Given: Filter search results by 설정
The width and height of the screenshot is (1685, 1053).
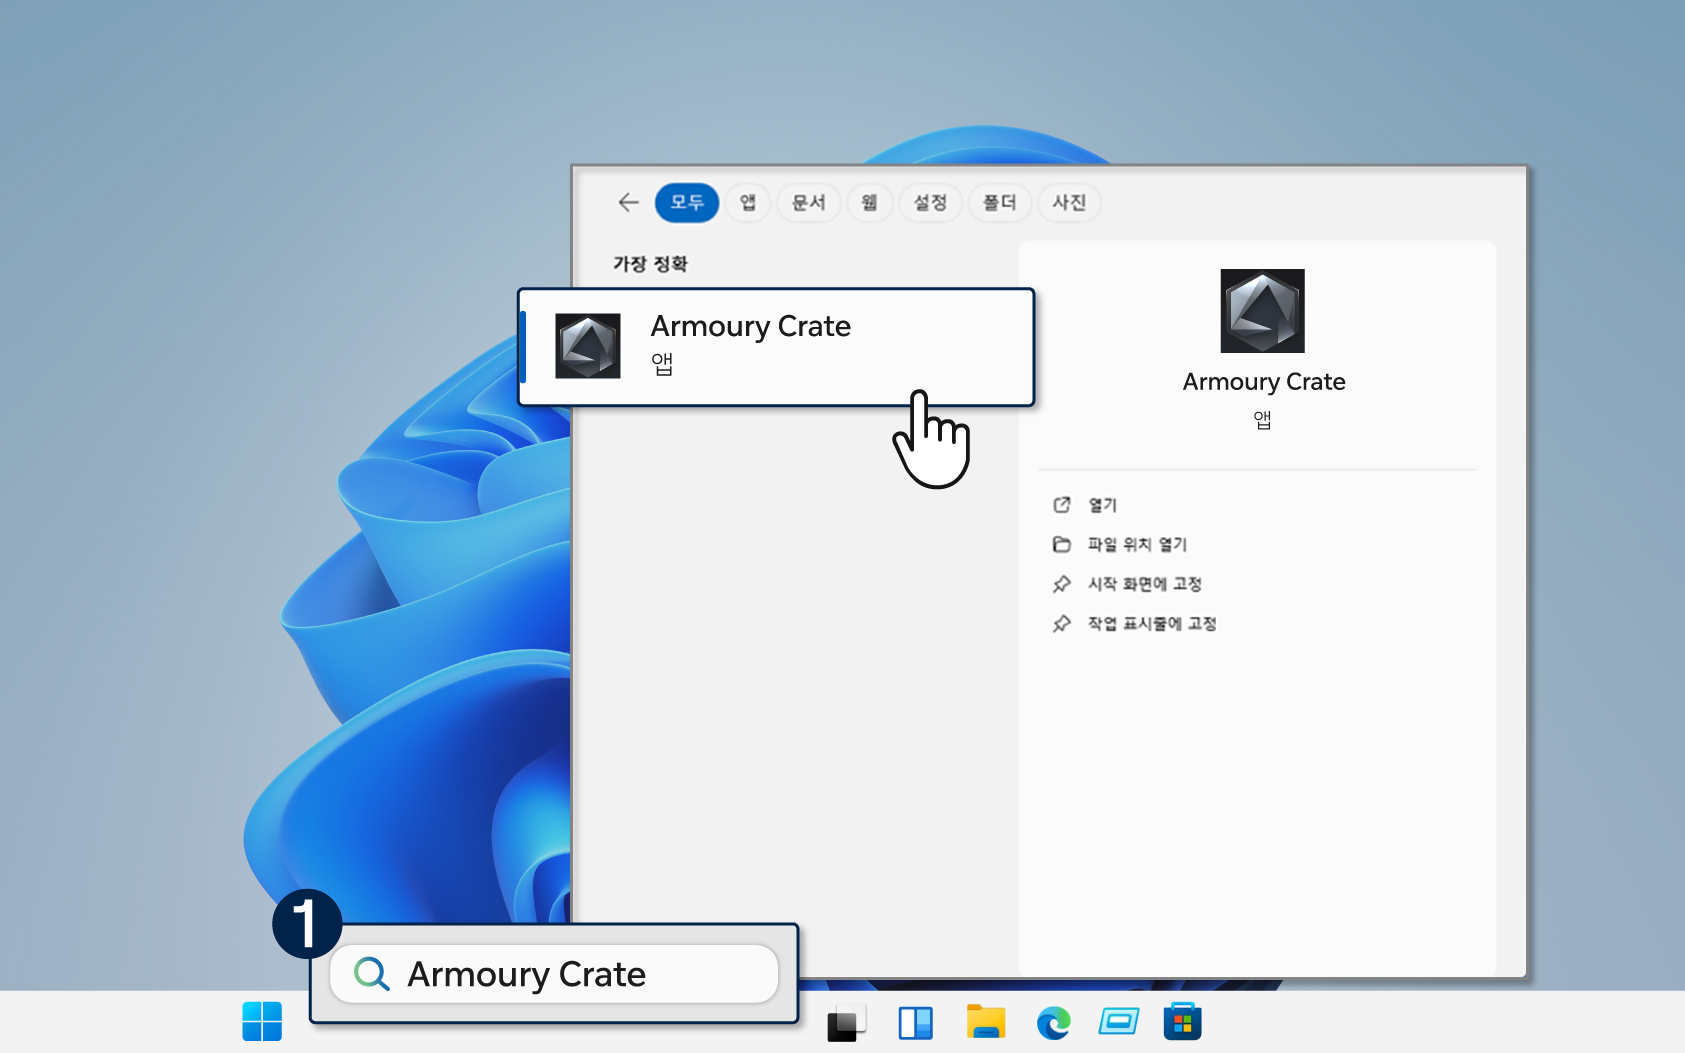Looking at the screenshot, I should pyautogui.click(x=931, y=202).
